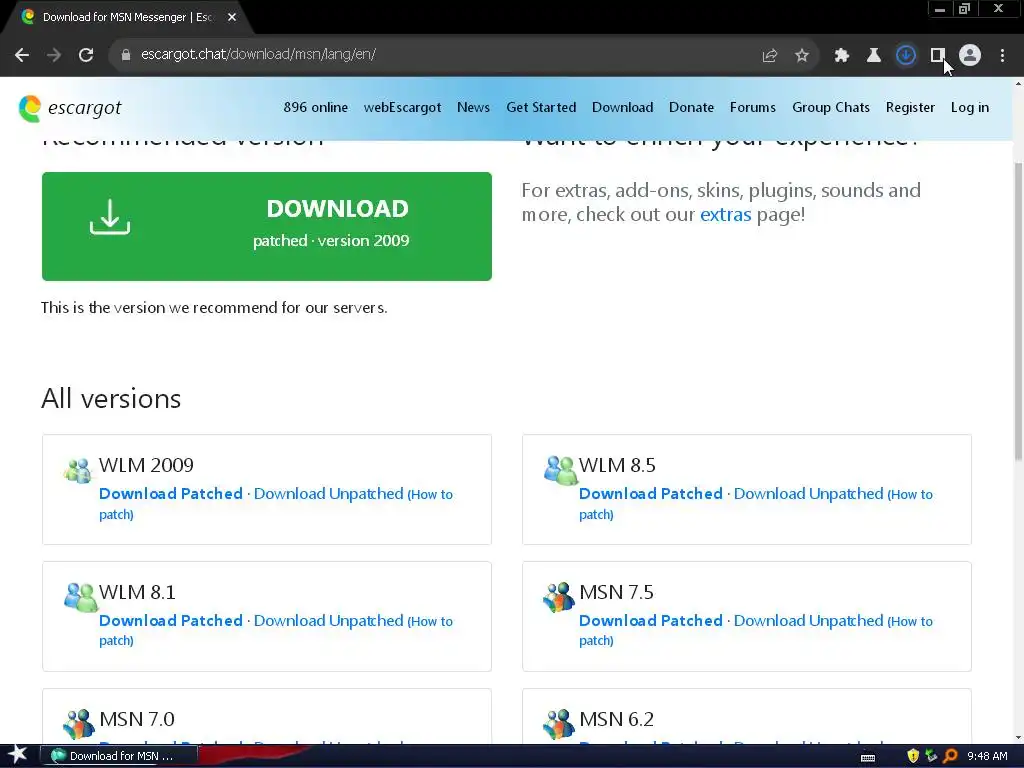Click the green DOWNLOAD patched version 2009 button
1024x768 pixels.
point(266,227)
